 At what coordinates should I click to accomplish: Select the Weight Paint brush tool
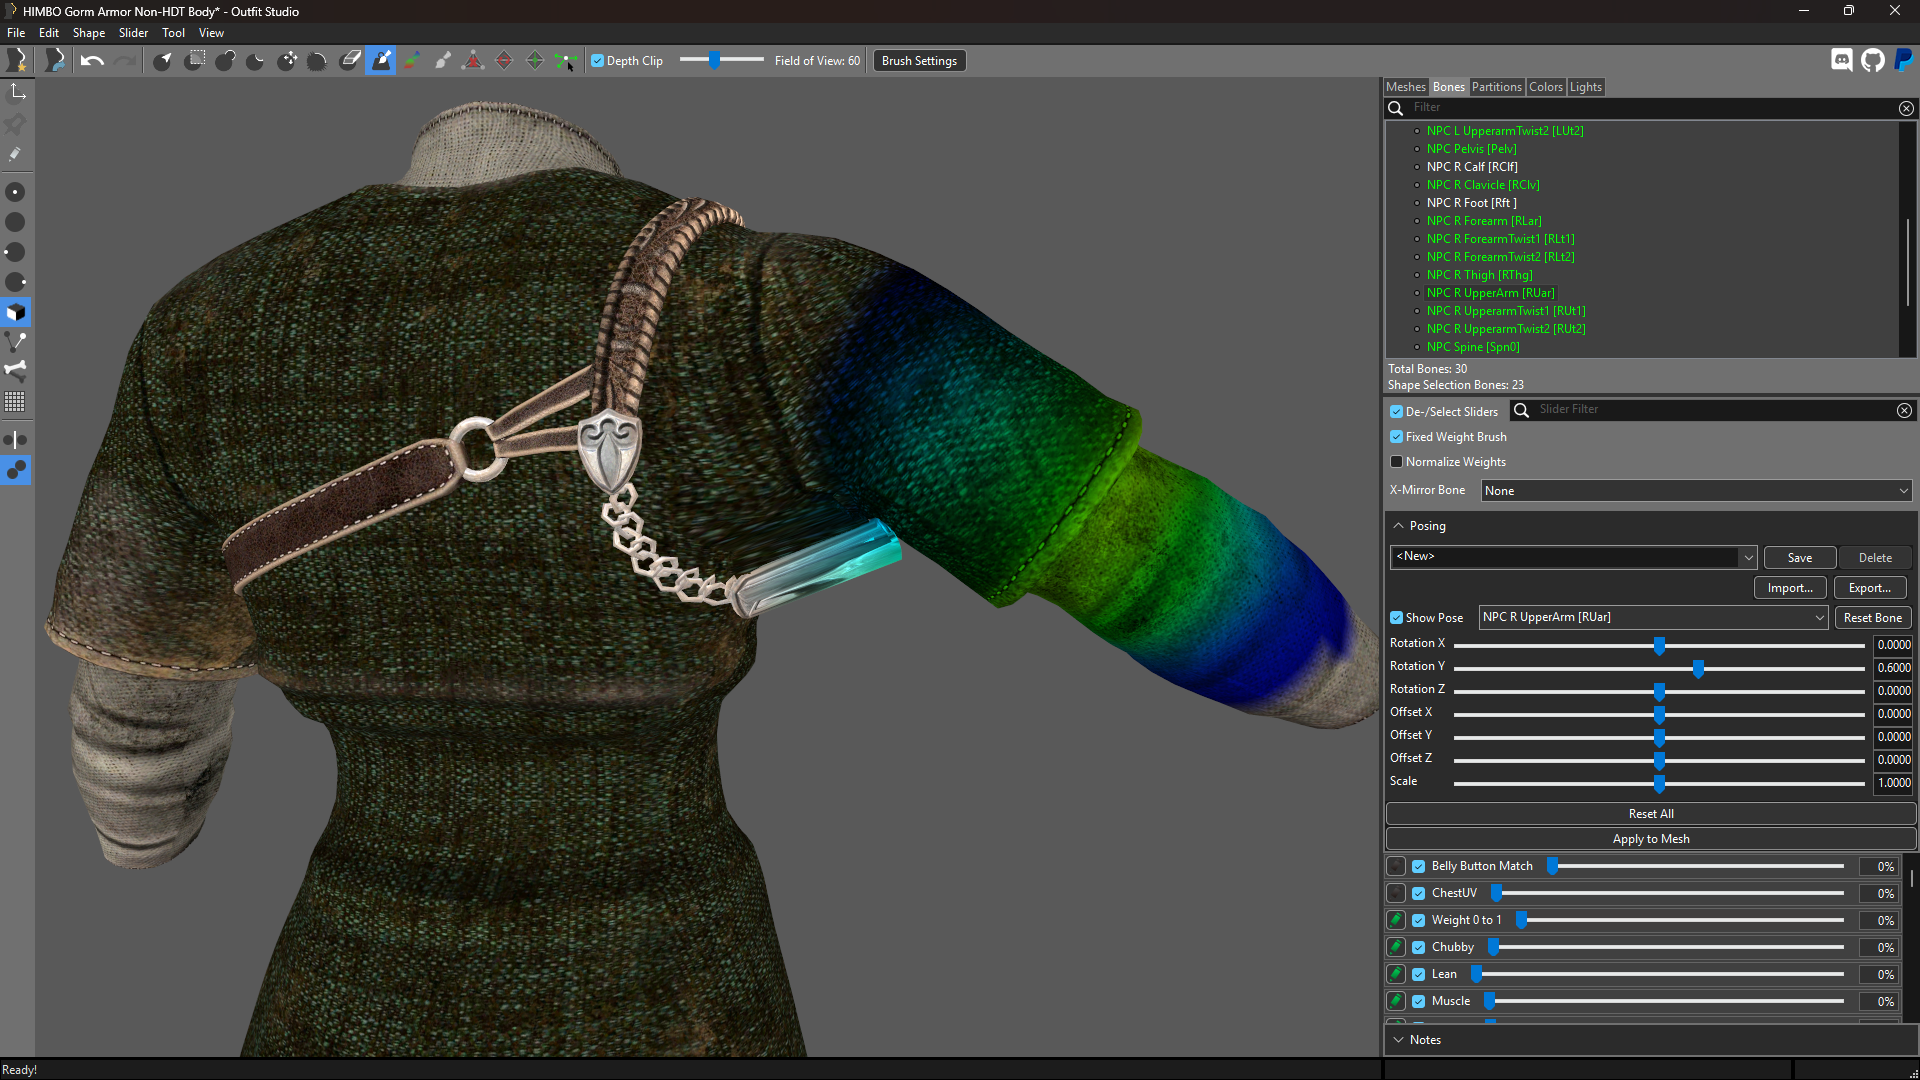(x=381, y=61)
